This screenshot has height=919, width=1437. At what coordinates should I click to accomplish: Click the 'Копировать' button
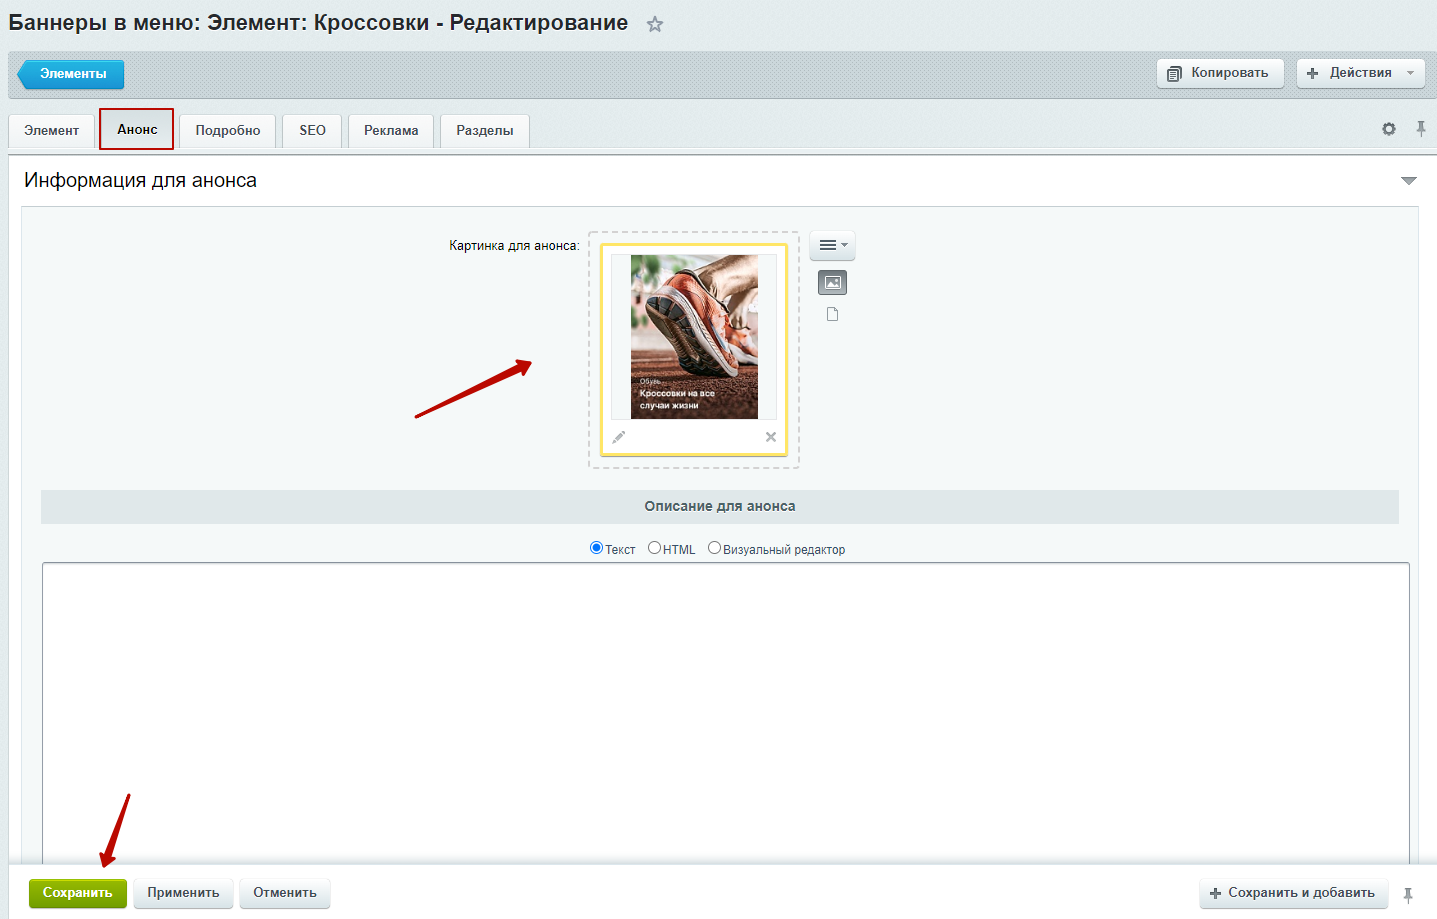pos(1220,73)
